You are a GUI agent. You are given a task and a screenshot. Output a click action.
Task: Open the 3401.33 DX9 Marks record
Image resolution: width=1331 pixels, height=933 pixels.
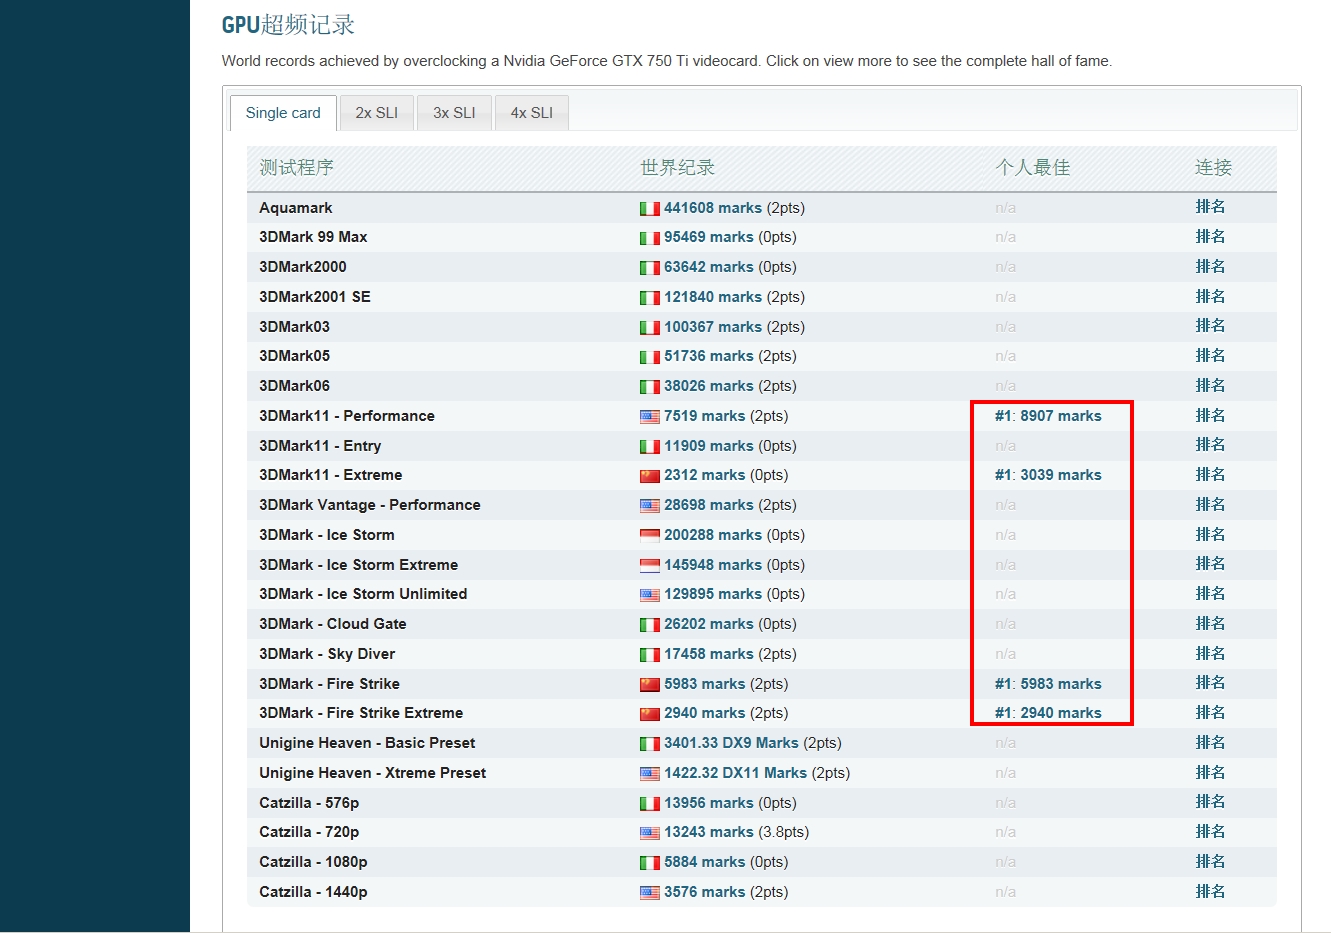(x=731, y=743)
